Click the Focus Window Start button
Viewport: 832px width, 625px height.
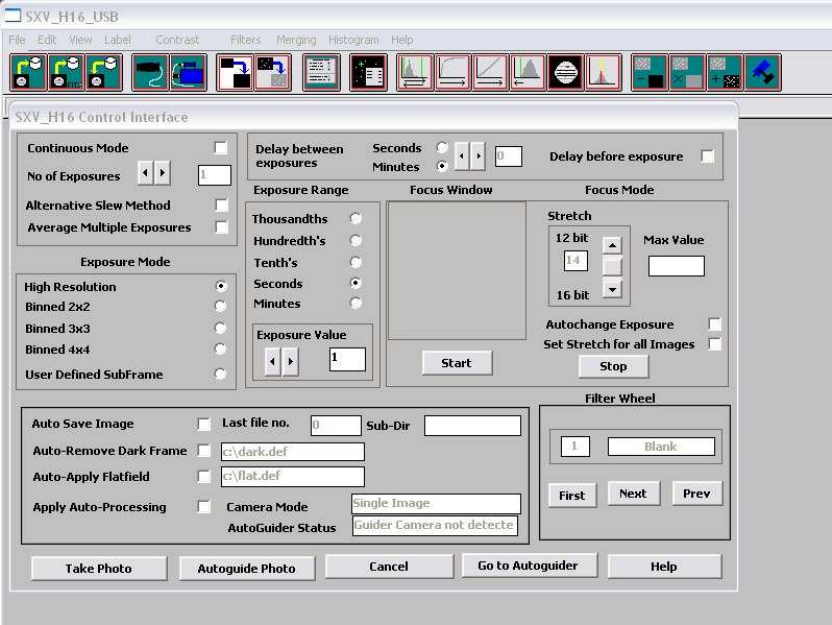pos(457,362)
